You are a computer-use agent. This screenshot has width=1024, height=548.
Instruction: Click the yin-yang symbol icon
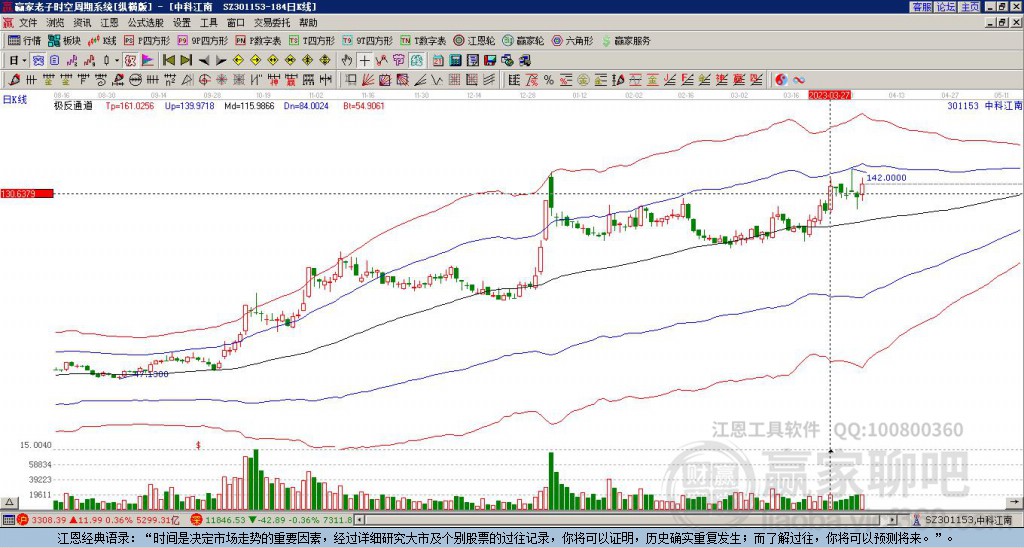pos(781,80)
